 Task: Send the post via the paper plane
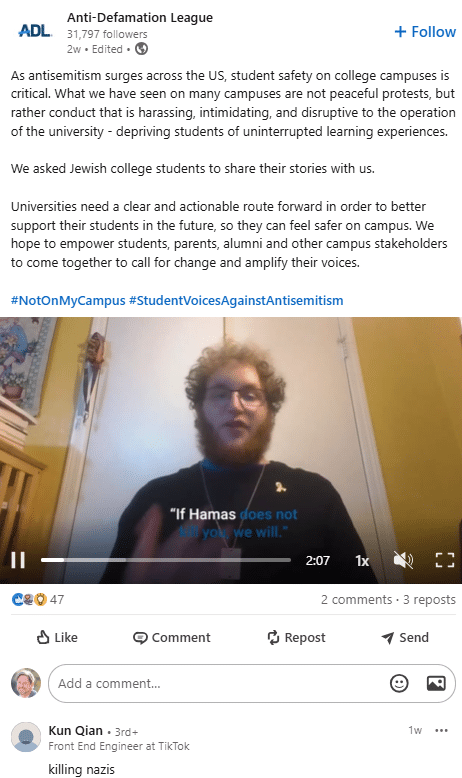[404, 638]
